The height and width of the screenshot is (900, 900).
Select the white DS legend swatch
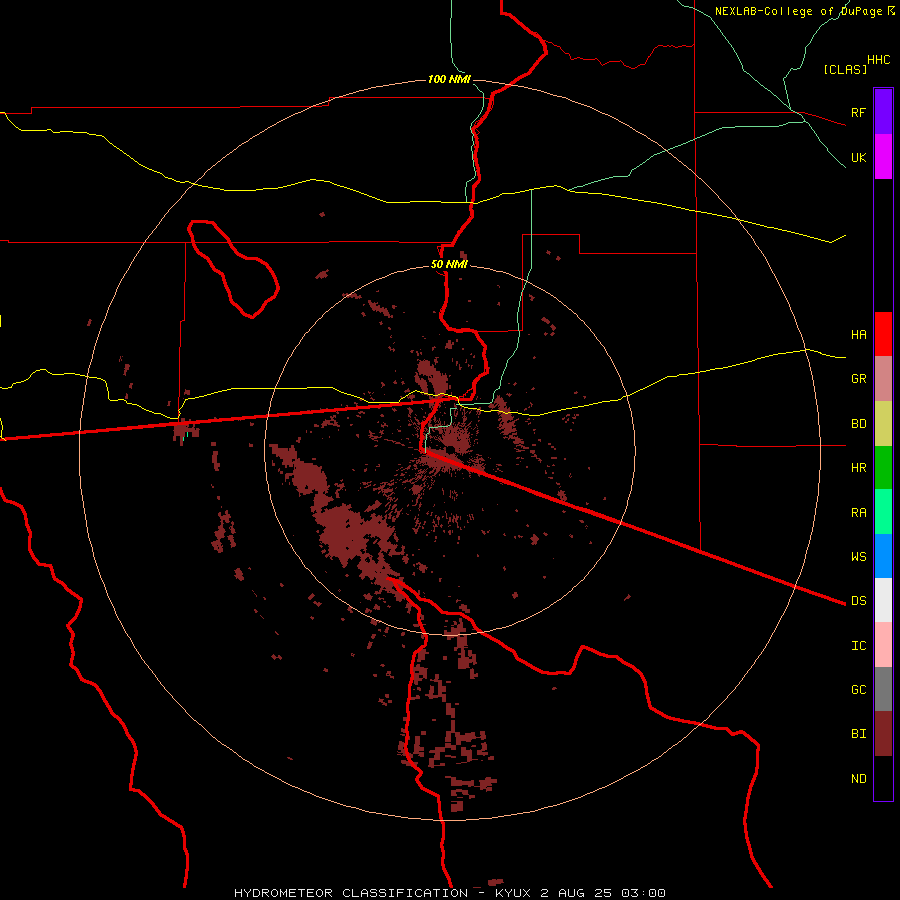[x=883, y=600]
